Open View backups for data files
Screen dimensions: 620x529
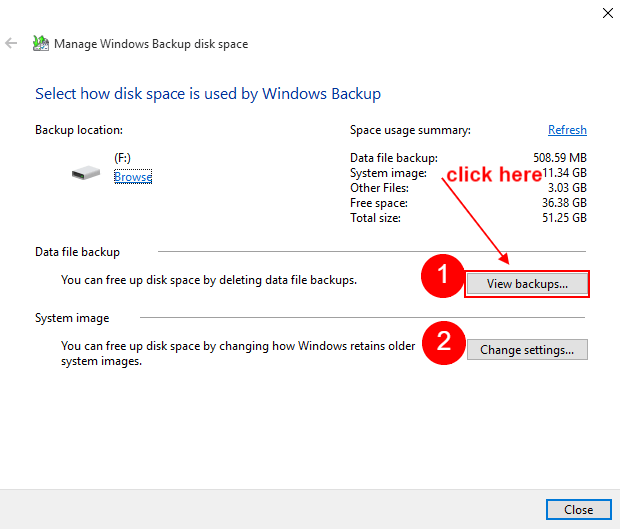[527, 284]
